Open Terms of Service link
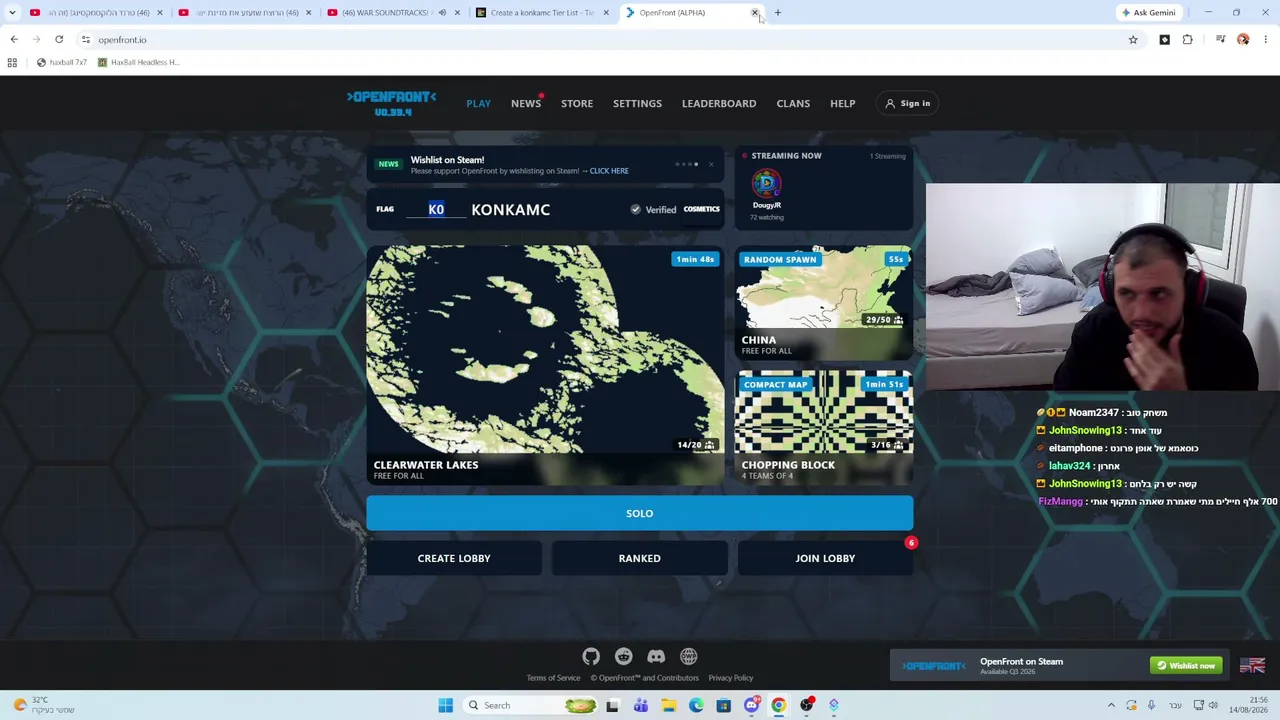The image size is (1280, 720). pos(553,678)
